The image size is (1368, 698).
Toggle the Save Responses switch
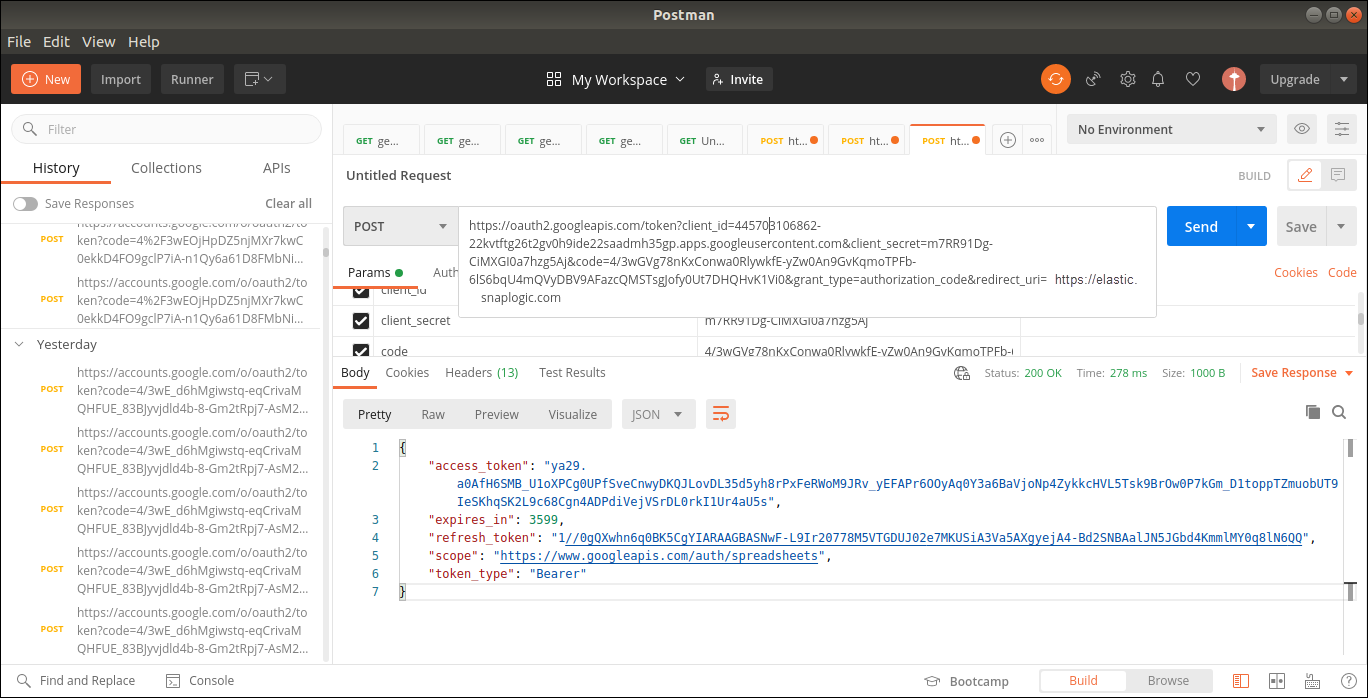[25, 204]
